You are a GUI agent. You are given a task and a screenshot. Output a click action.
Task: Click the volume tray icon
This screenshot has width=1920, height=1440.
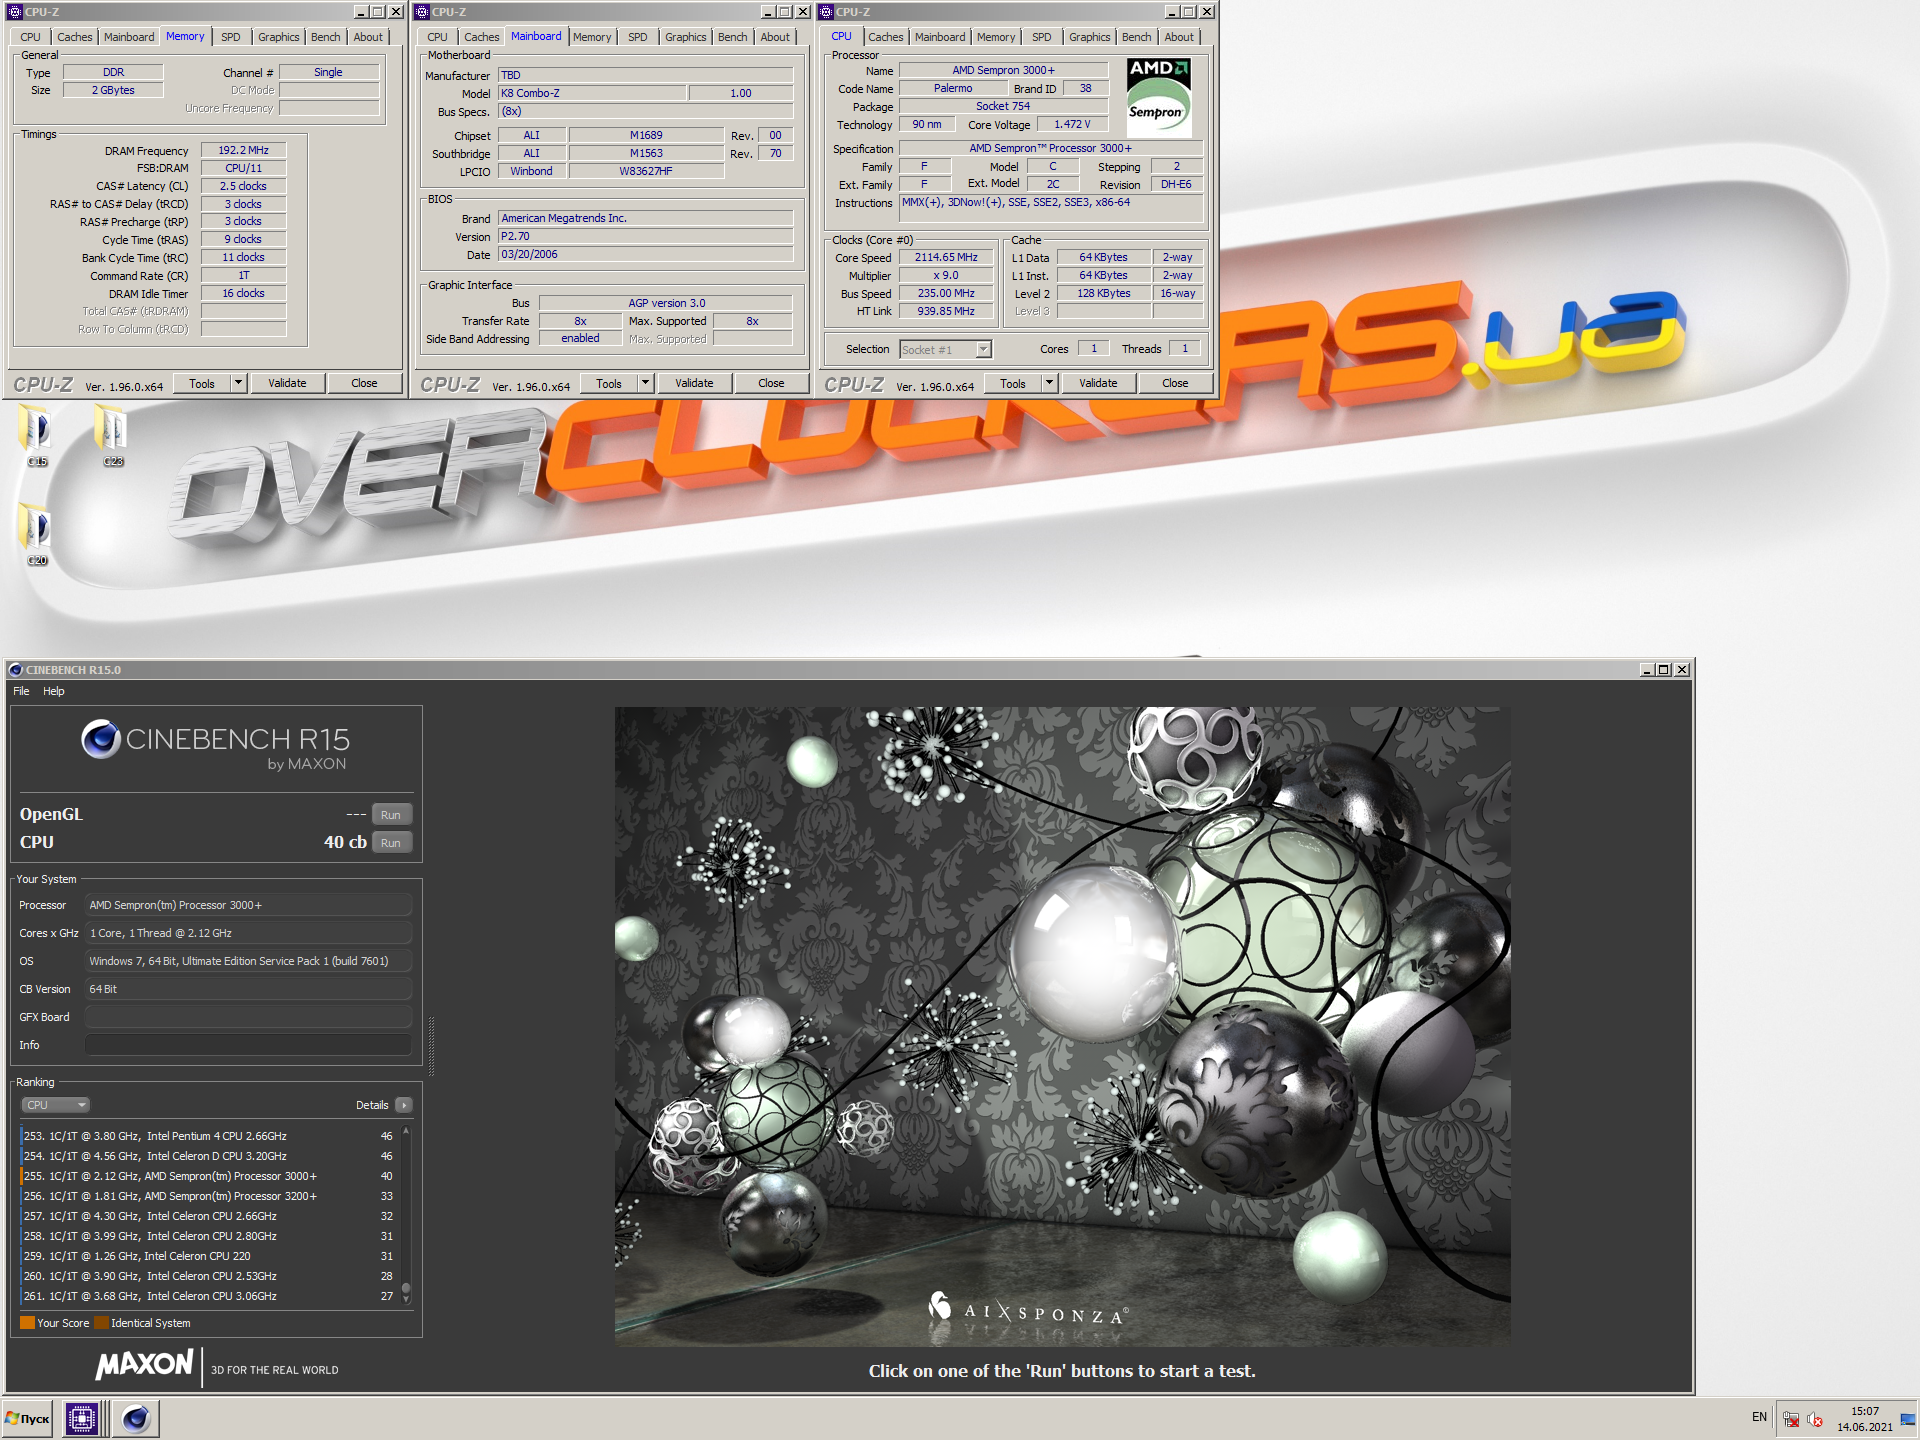click(x=1815, y=1419)
